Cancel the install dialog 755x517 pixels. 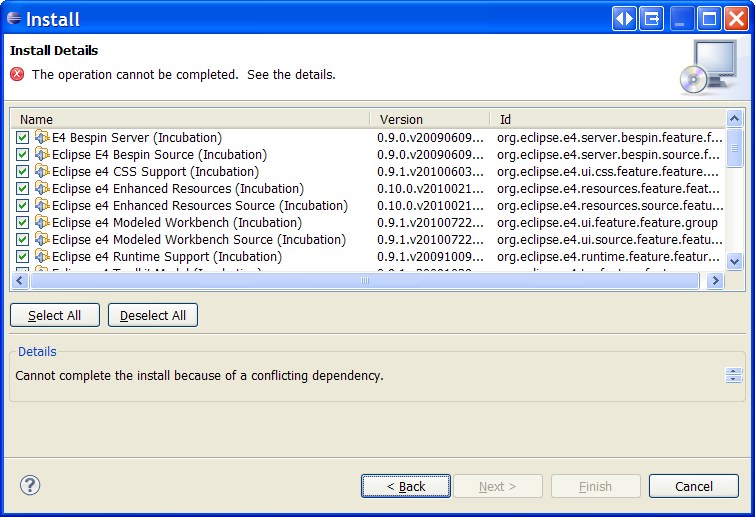point(693,486)
